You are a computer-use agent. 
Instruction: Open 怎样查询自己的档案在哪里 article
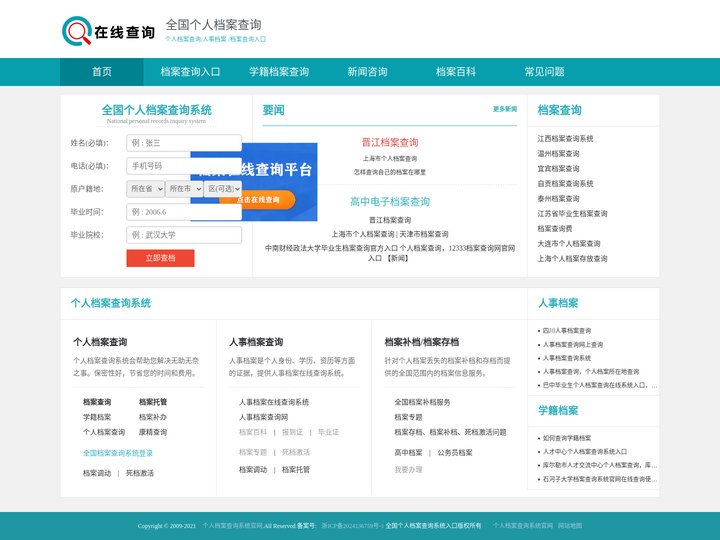click(x=390, y=172)
